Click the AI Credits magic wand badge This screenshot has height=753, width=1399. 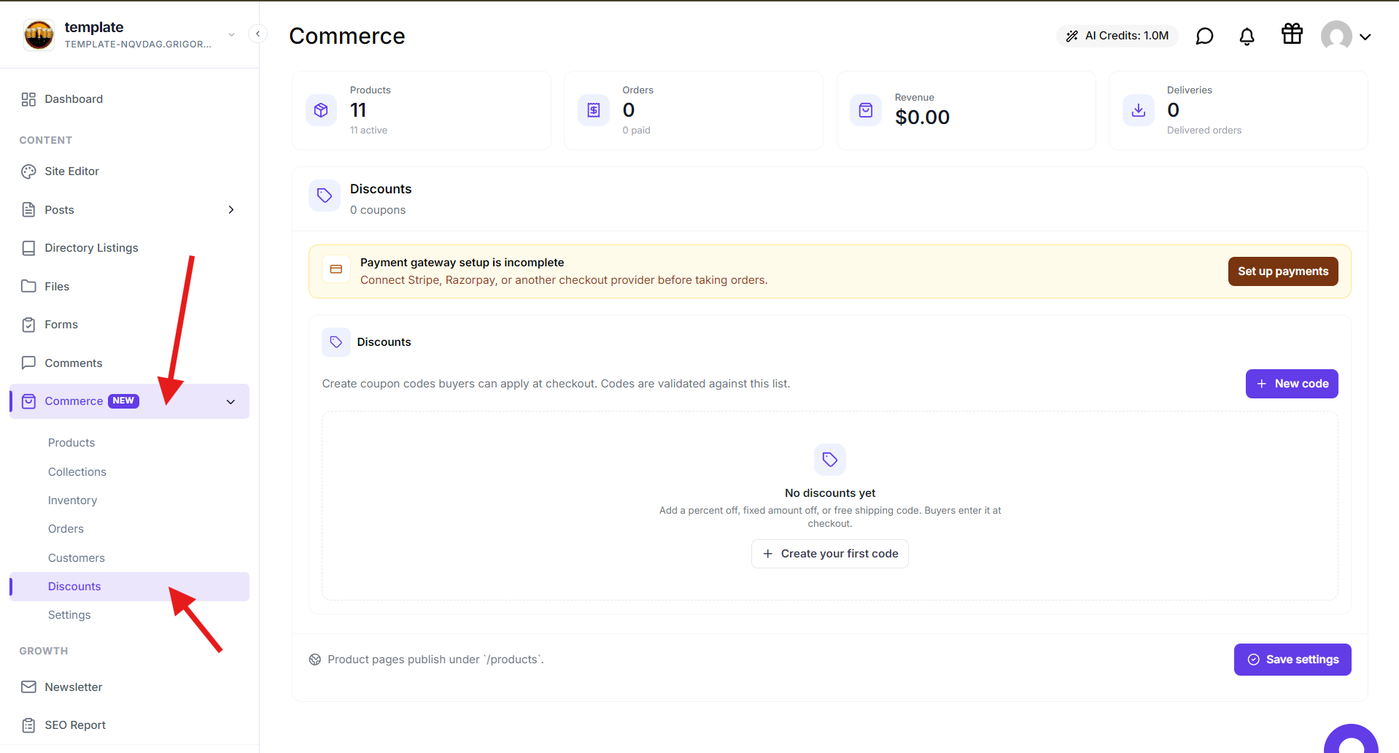click(1117, 36)
